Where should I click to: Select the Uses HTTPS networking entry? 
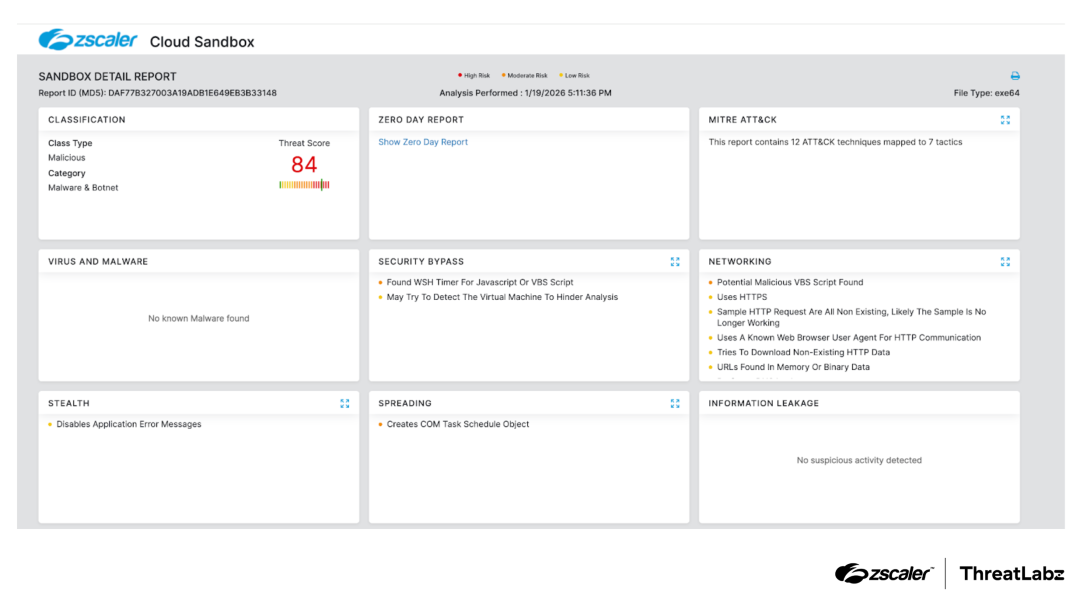click(x=741, y=297)
